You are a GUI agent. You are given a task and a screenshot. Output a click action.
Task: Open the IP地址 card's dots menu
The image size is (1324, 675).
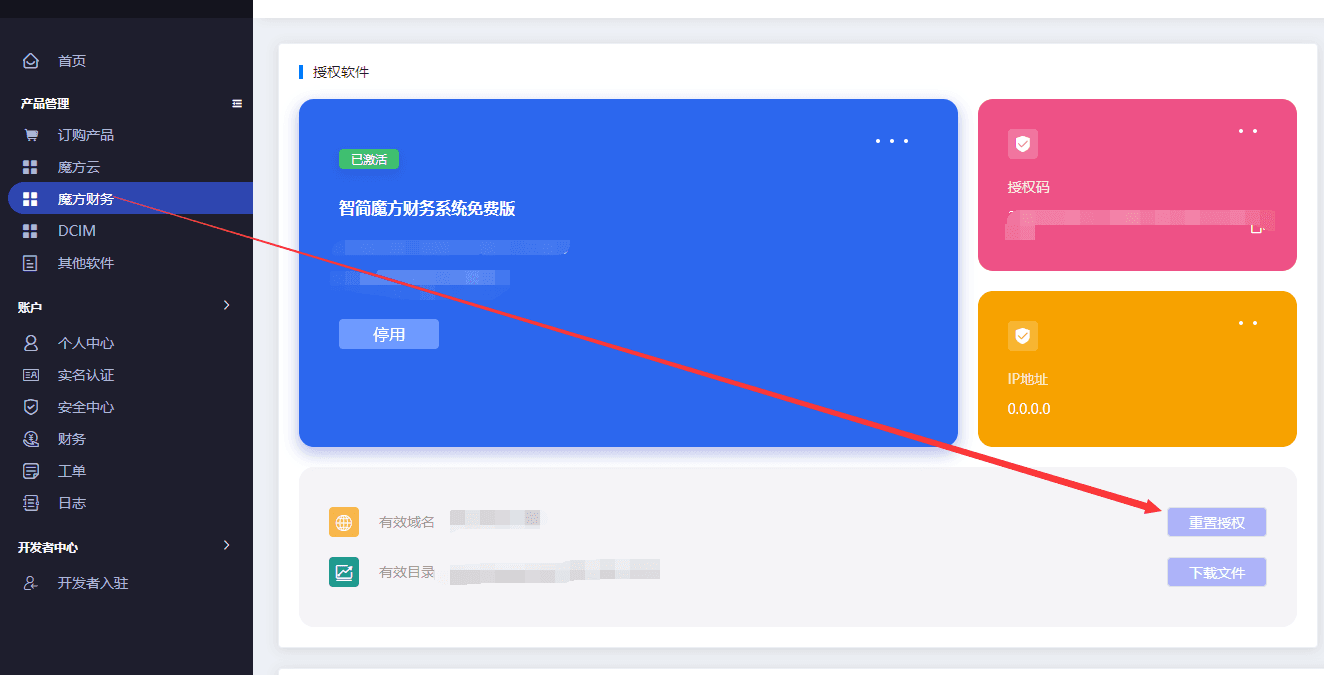coord(1248,323)
